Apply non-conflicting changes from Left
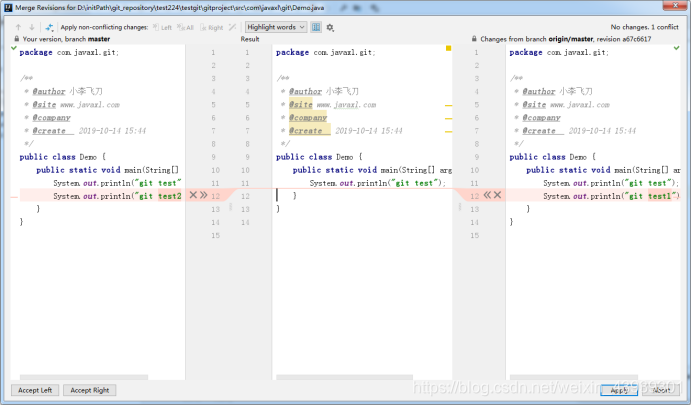This screenshot has height=406, width=692. (162, 27)
